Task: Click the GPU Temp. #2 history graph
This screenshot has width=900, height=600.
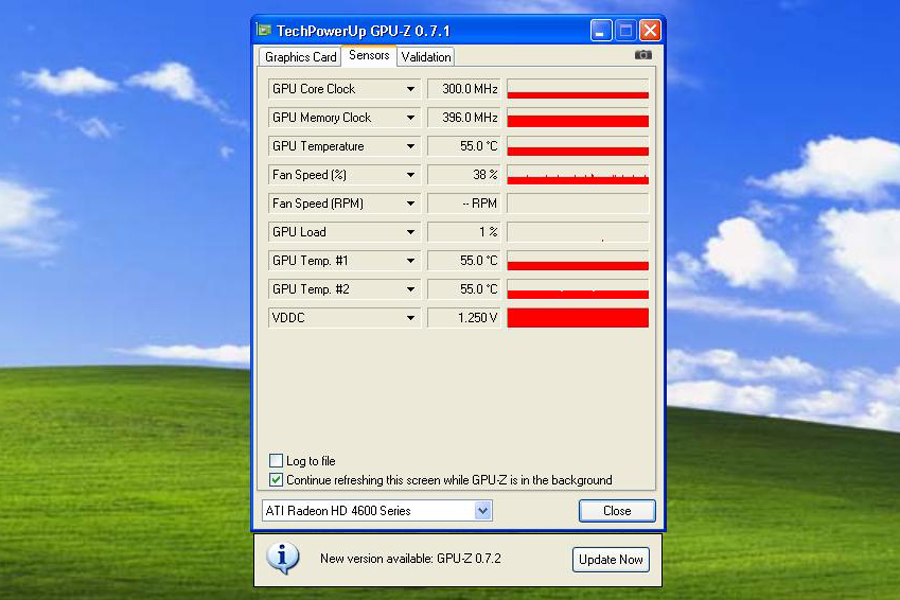Action: point(578,289)
